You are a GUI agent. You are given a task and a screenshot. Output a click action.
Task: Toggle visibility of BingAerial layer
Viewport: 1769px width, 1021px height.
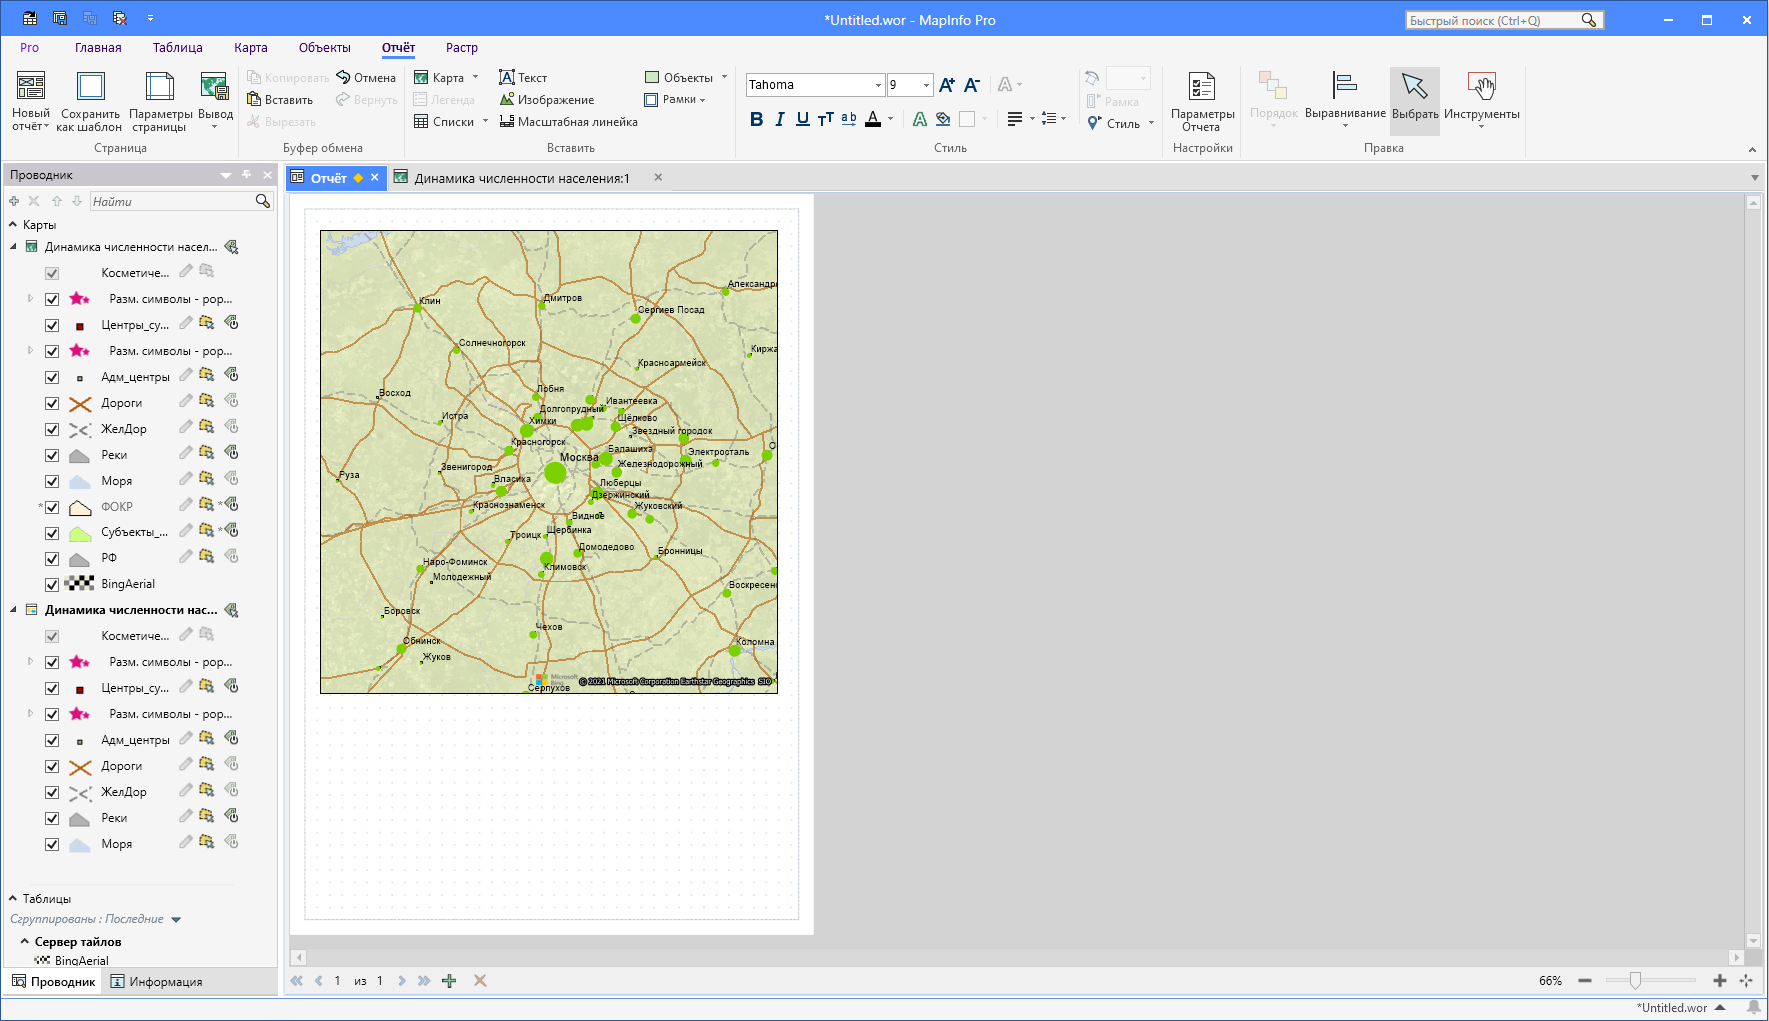coord(52,584)
